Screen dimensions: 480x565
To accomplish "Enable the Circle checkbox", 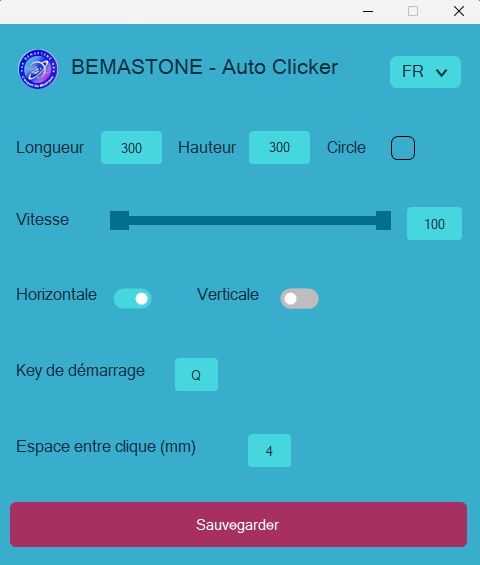I will coord(403,148).
